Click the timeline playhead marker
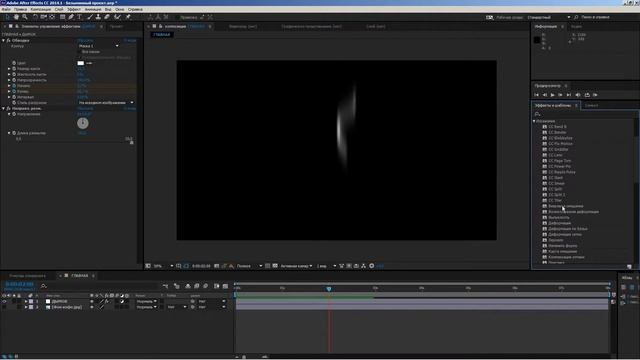 coord(329,289)
